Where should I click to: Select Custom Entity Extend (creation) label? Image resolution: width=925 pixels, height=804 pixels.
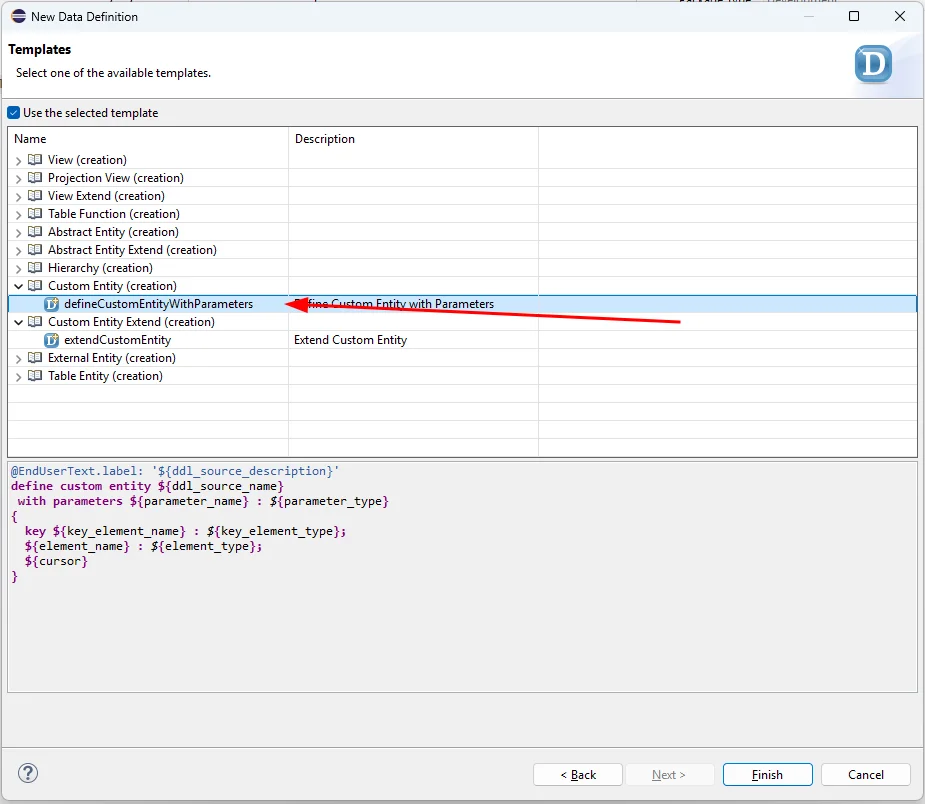[x=131, y=321]
